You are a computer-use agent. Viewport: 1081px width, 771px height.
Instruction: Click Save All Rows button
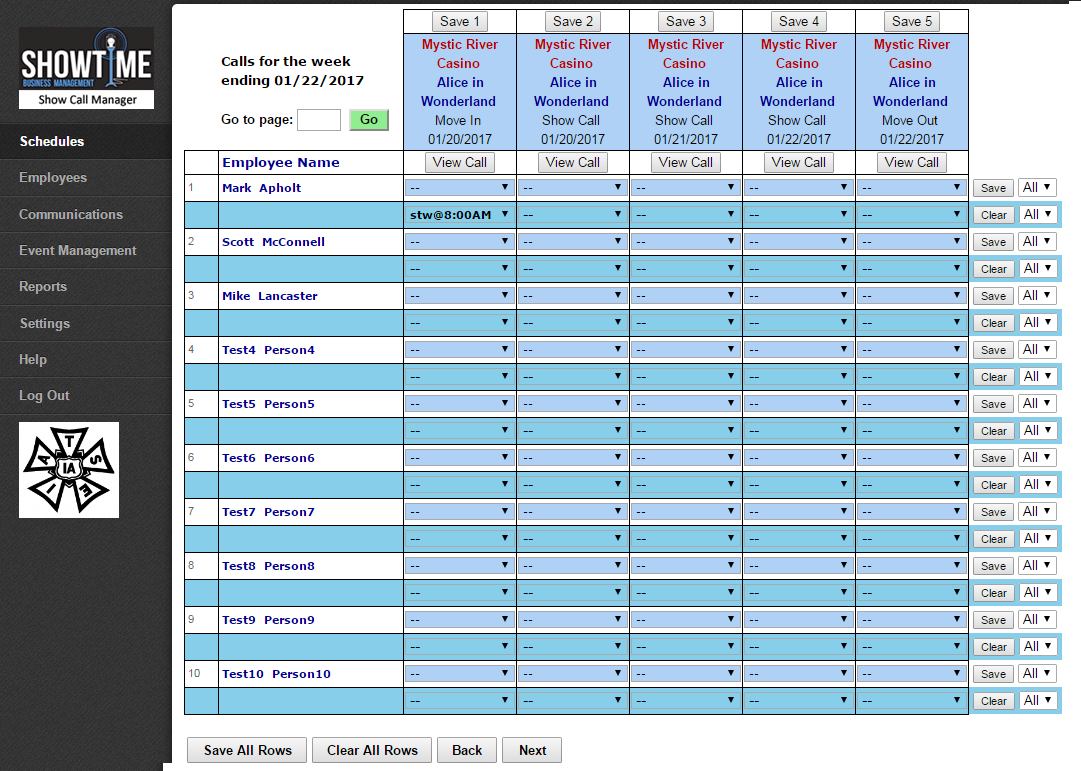pos(248,750)
